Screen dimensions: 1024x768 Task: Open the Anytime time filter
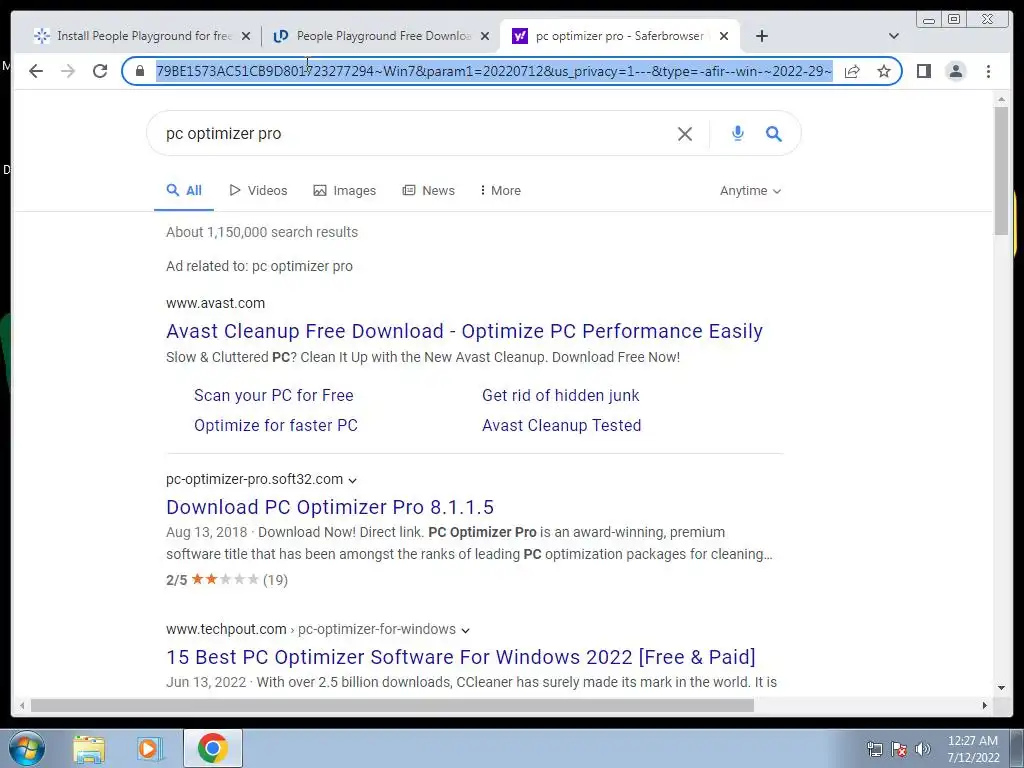coord(750,191)
